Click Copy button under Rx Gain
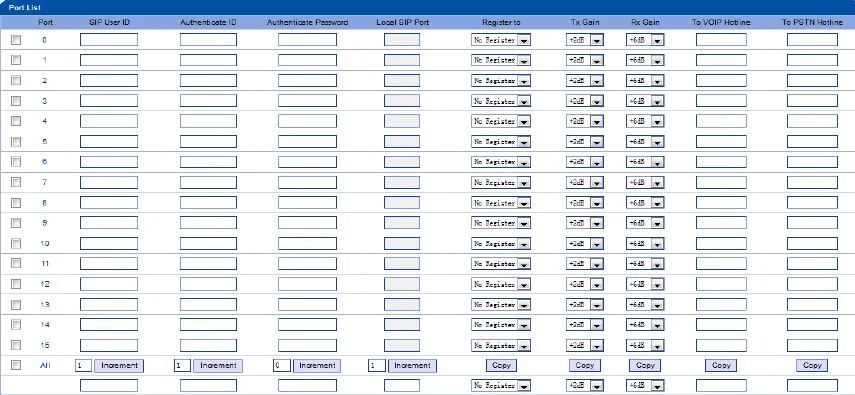 coord(645,366)
